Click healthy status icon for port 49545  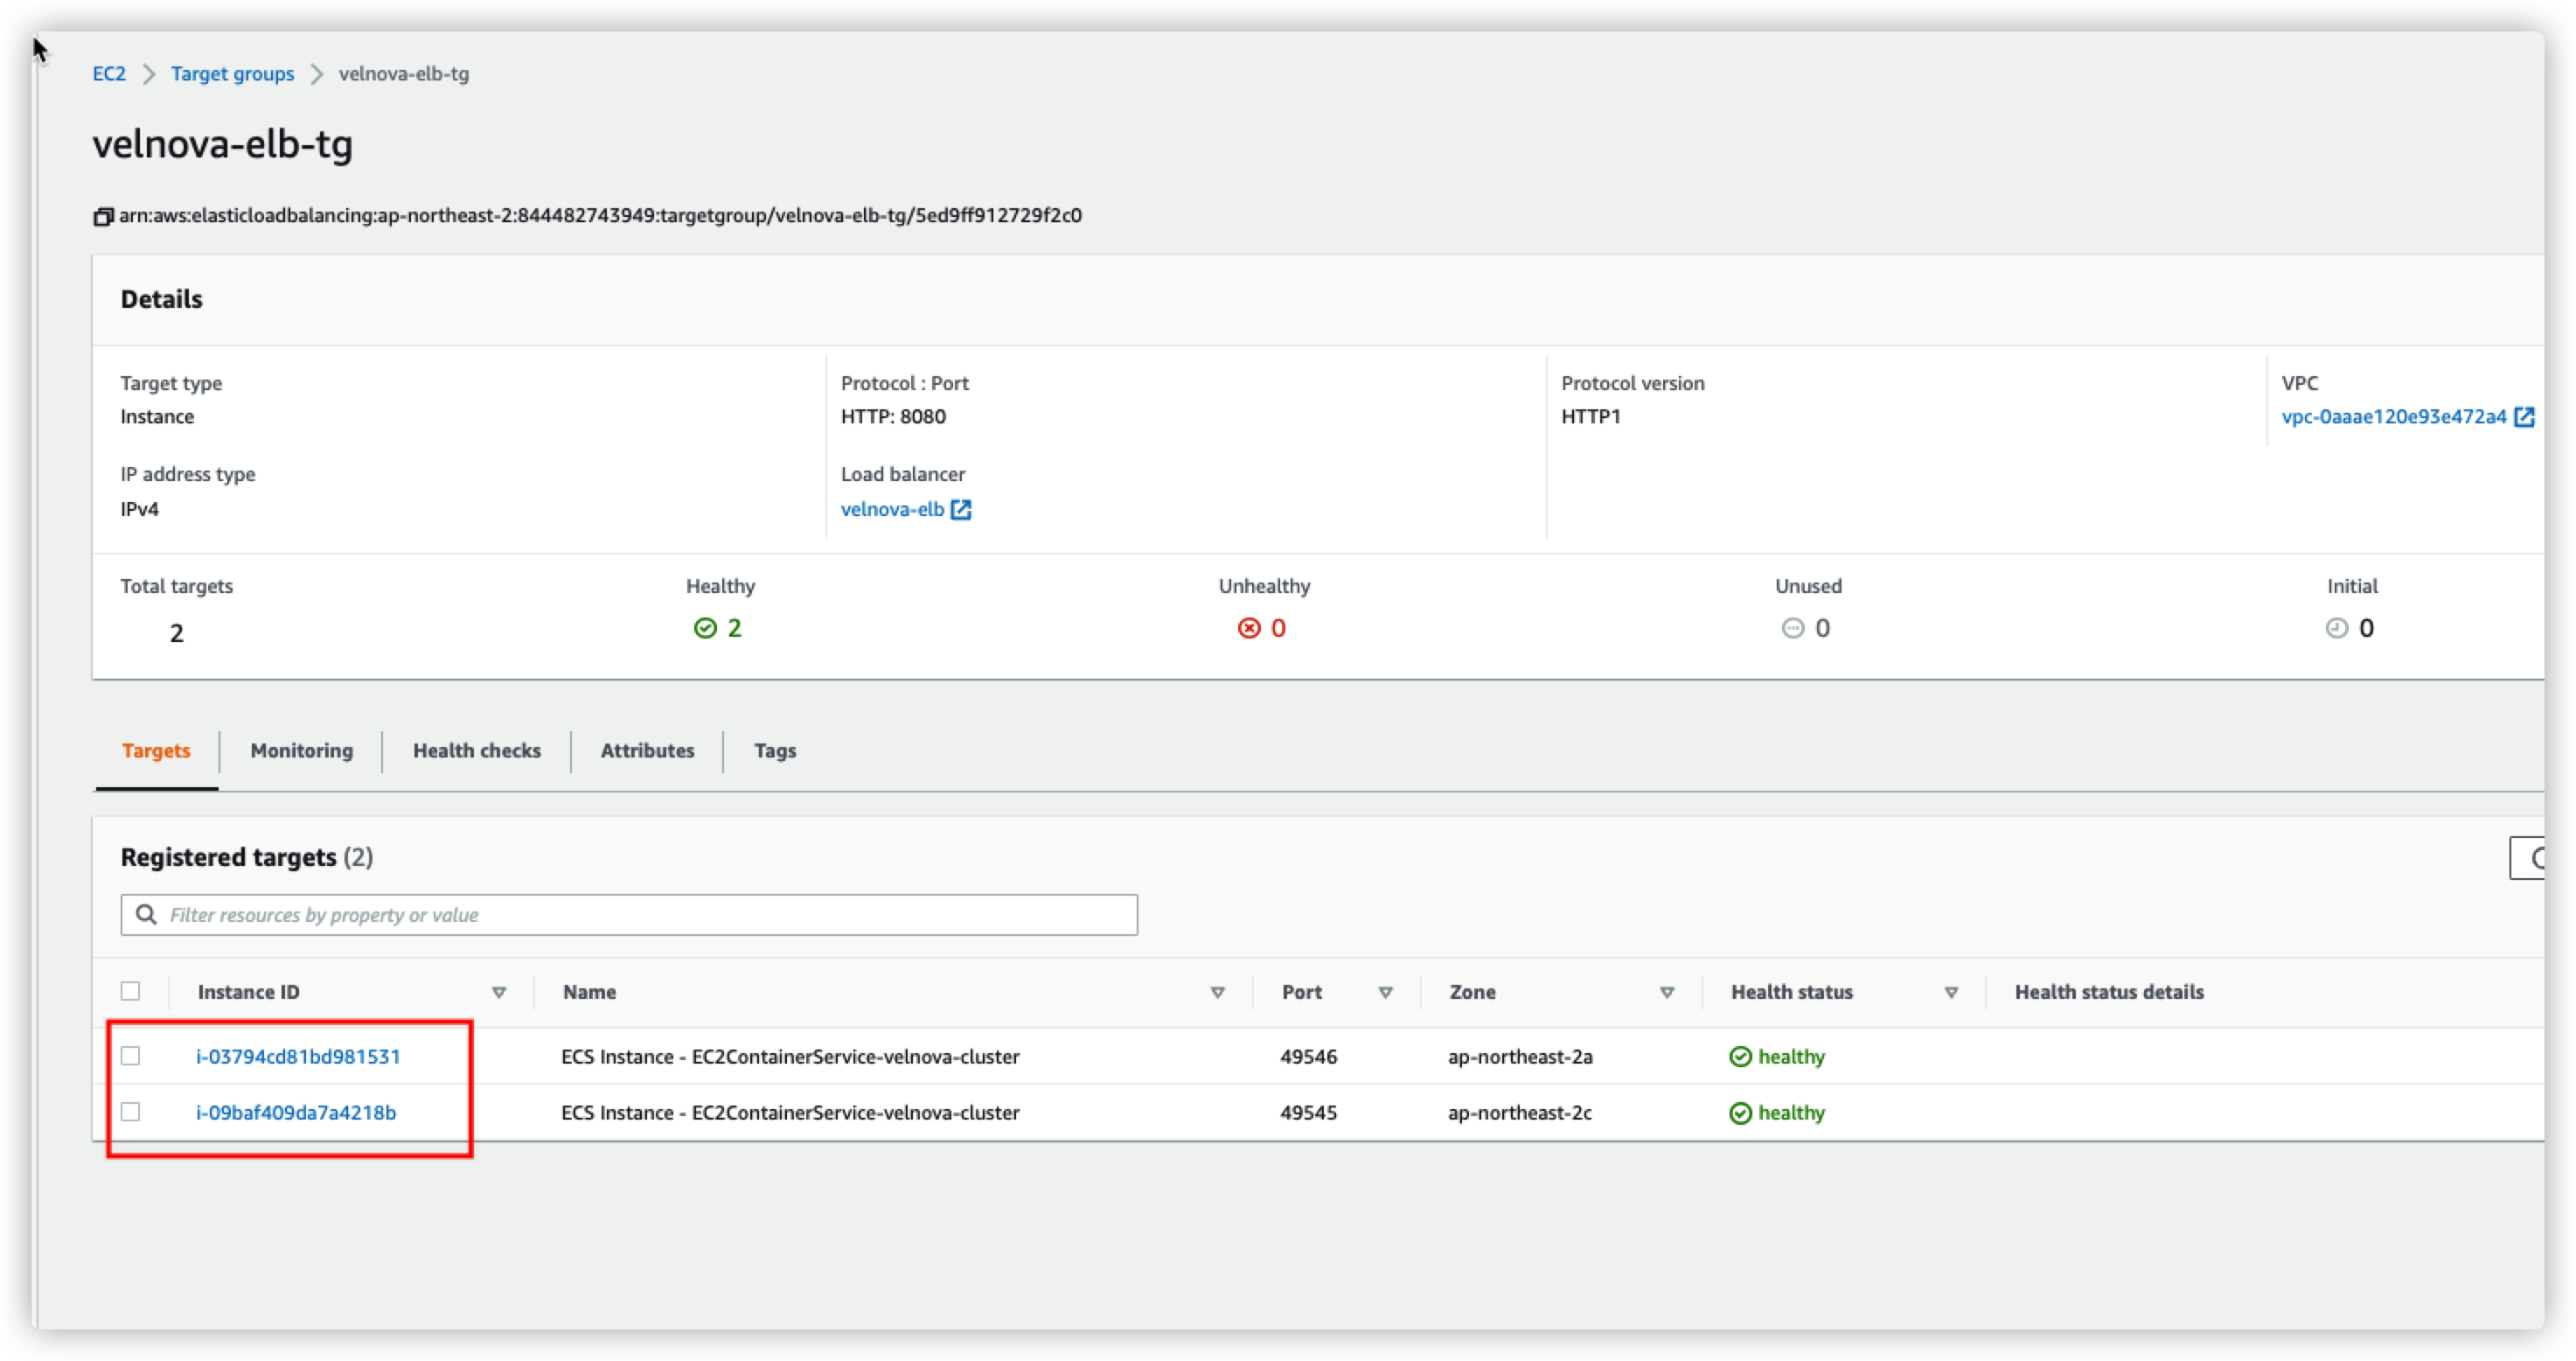pos(1740,1113)
